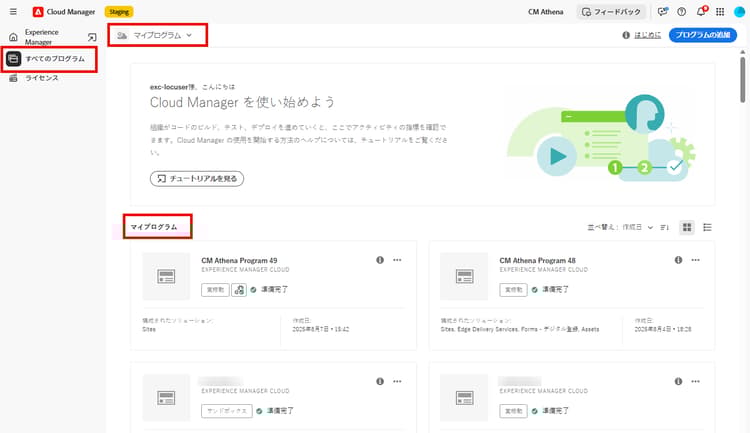This screenshot has width=750, height=433.
Task: Click the Adobe Cloud Manager logo
Action: pyautogui.click(x=38, y=11)
